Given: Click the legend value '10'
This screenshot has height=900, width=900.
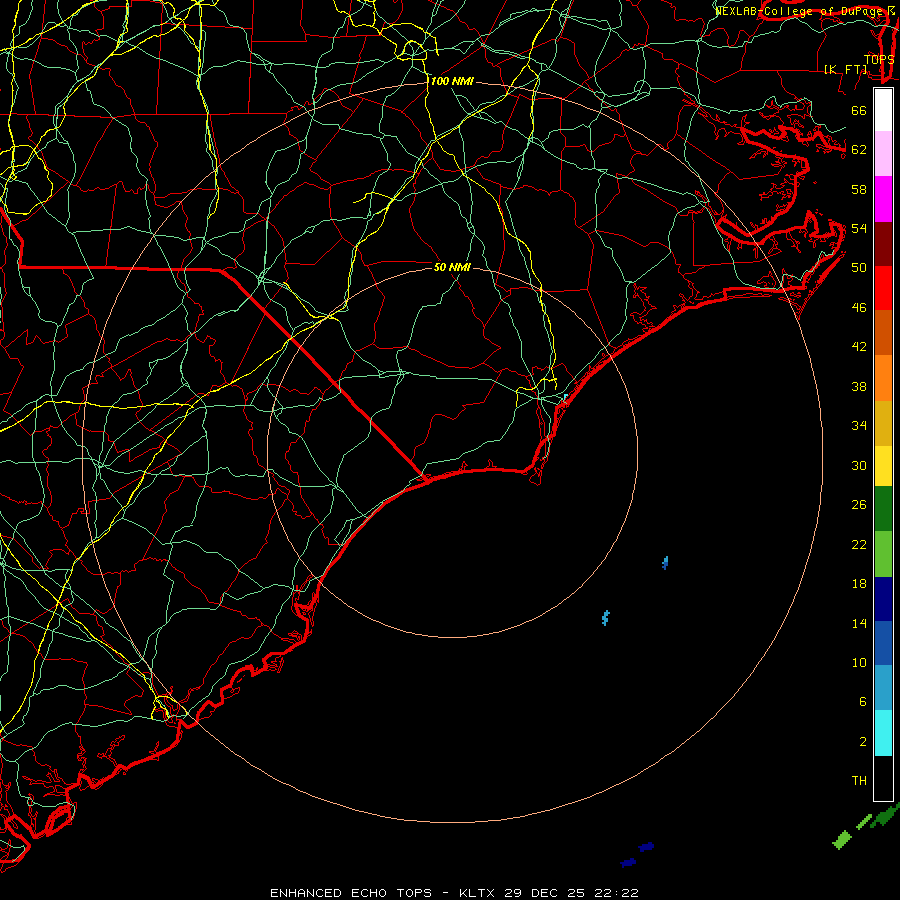Looking at the screenshot, I should pyautogui.click(x=859, y=662).
